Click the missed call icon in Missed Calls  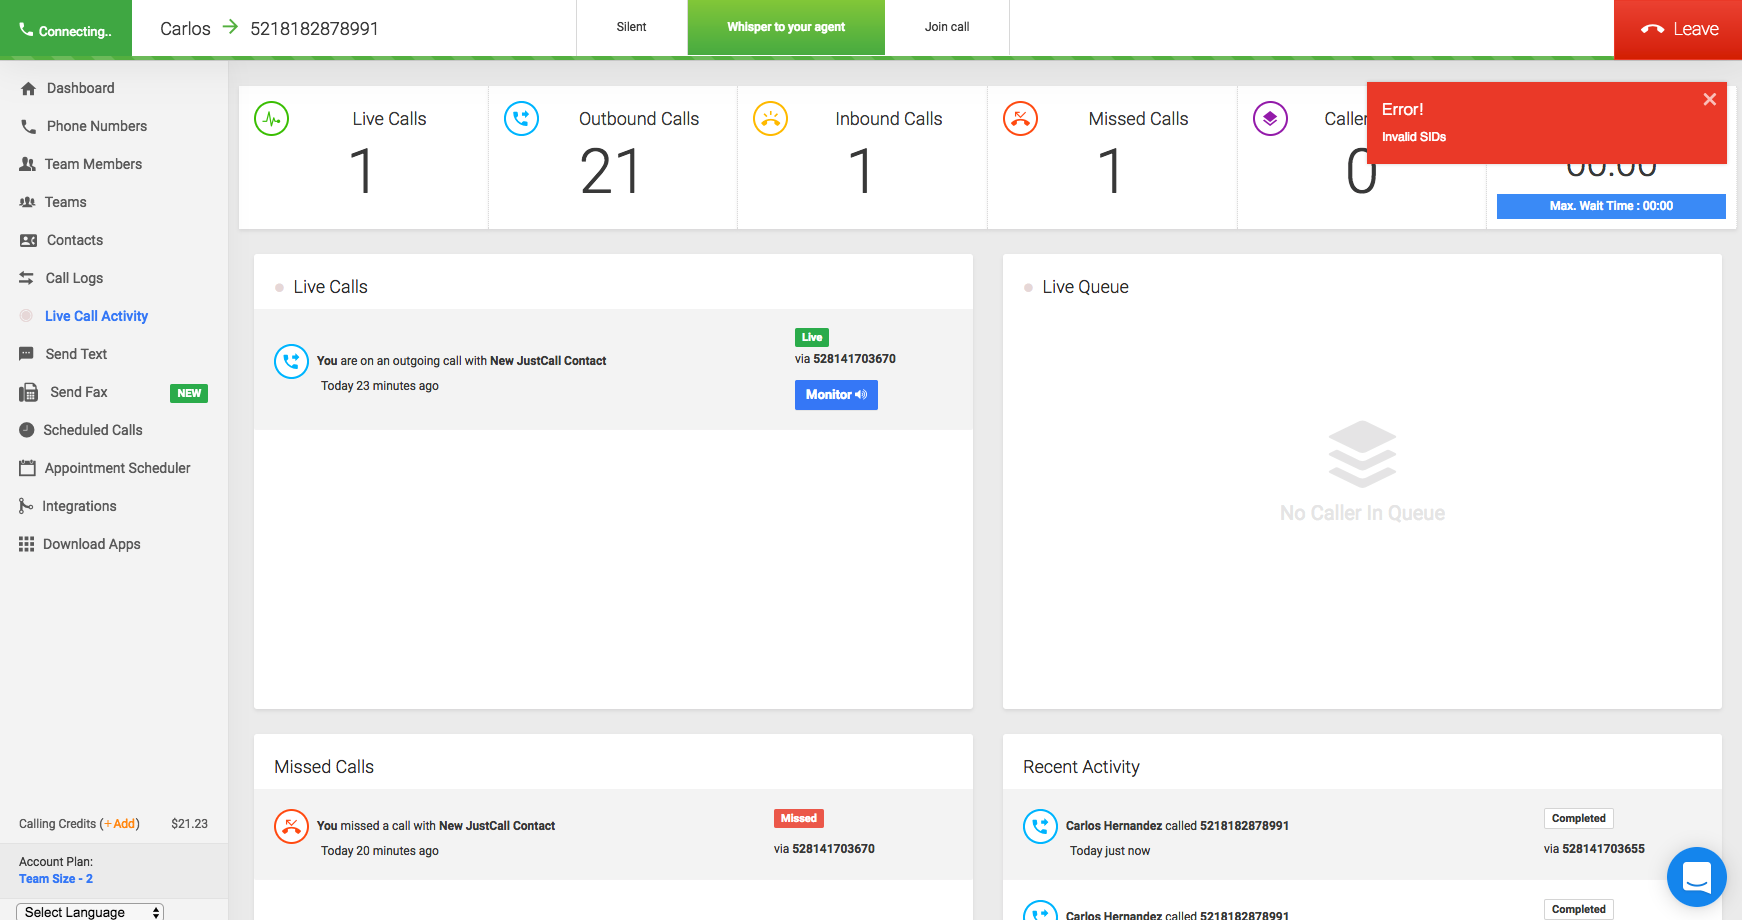(291, 826)
